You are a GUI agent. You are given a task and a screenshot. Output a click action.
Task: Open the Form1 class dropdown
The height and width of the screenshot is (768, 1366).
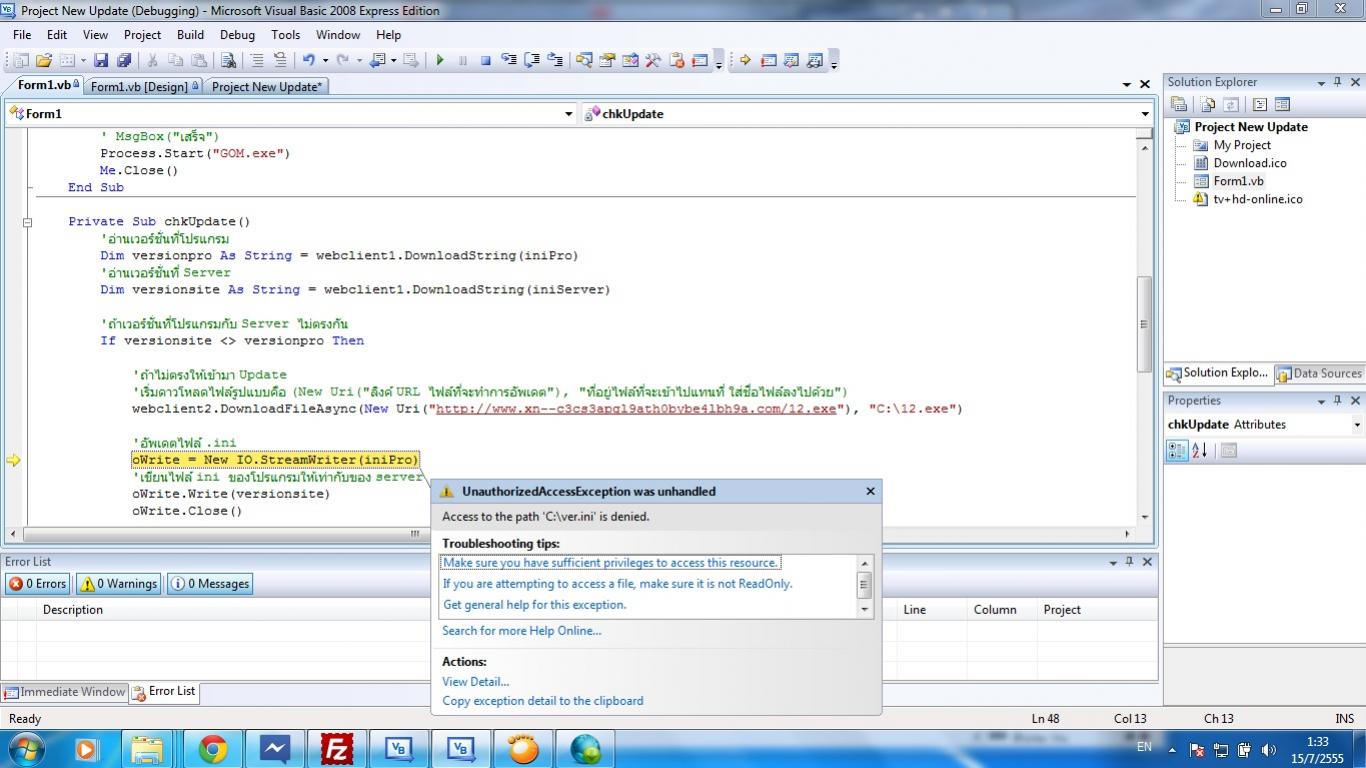[x=569, y=114]
